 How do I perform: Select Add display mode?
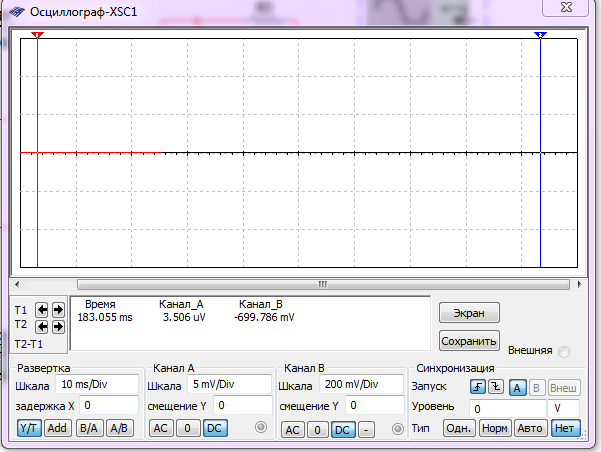click(x=57, y=428)
